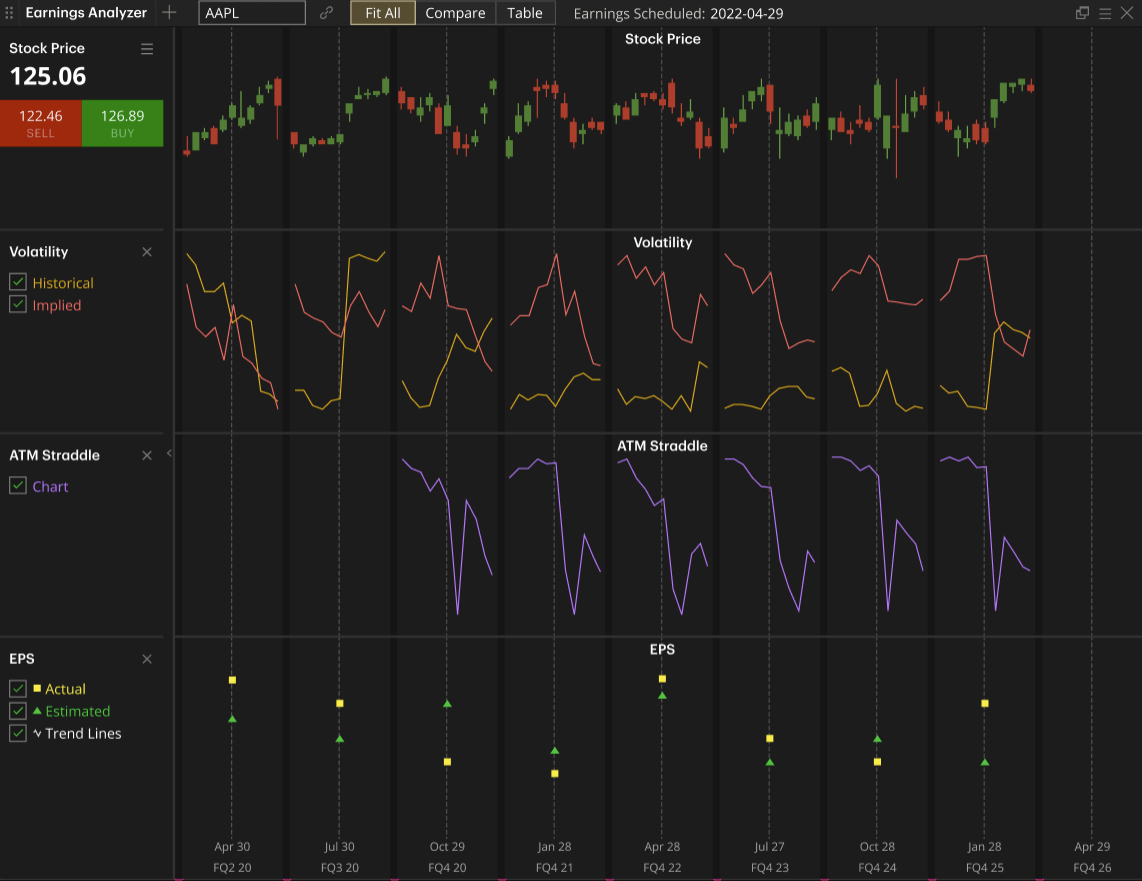Open the Table view
This screenshot has width=1142, height=881.
click(x=525, y=13)
